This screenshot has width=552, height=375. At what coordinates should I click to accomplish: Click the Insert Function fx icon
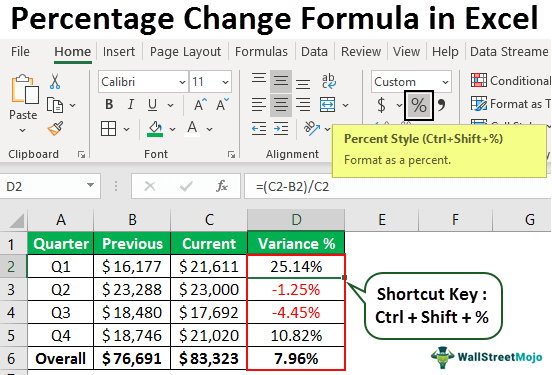tap(222, 186)
